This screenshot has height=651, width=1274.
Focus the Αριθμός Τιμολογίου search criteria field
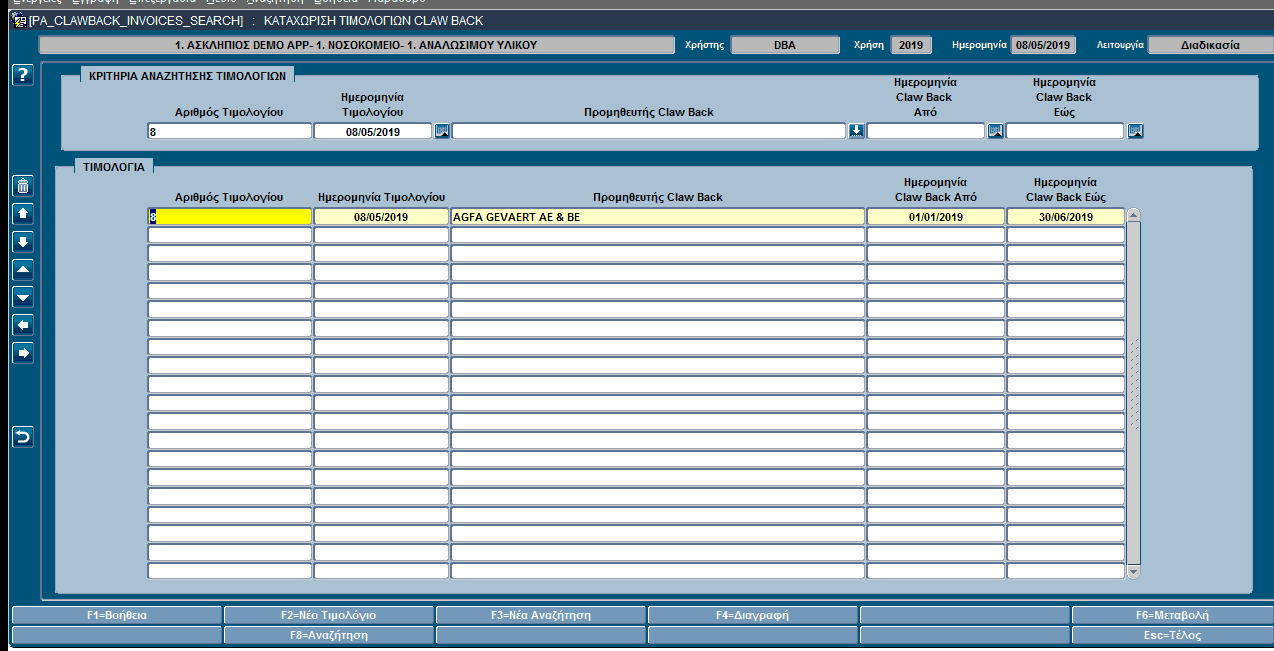230,131
